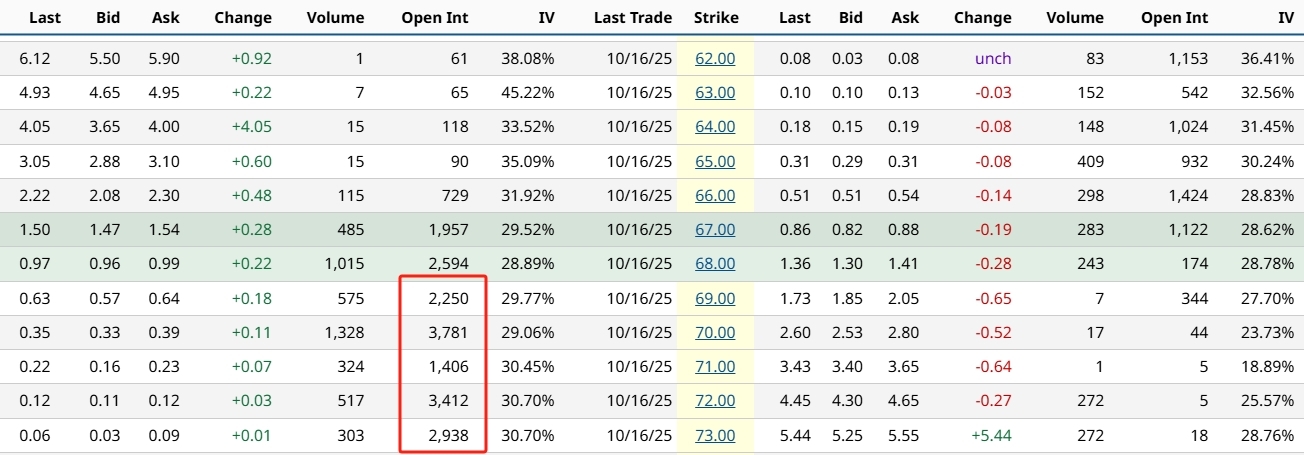Select the 1,328 volume cell

[x=342, y=333]
